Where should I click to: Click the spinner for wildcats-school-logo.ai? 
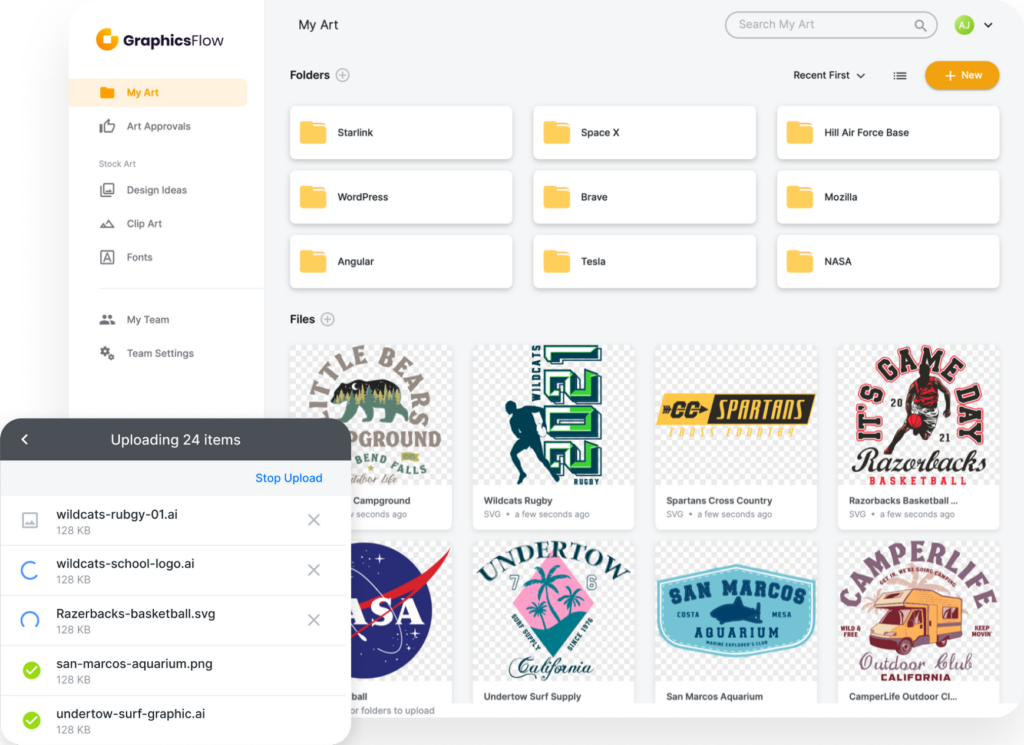pos(30,570)
